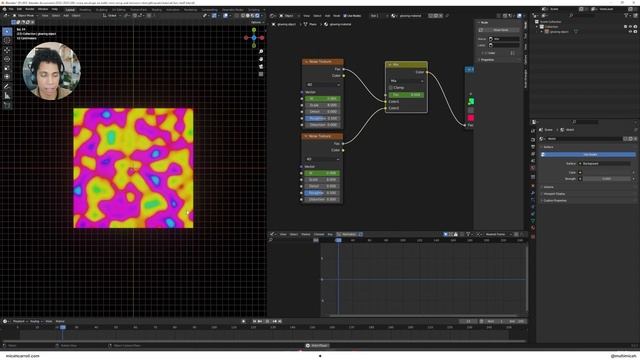The image size is (640, 360).
Task: Toggle viewport gizmo display button
Action: (214, 16)
